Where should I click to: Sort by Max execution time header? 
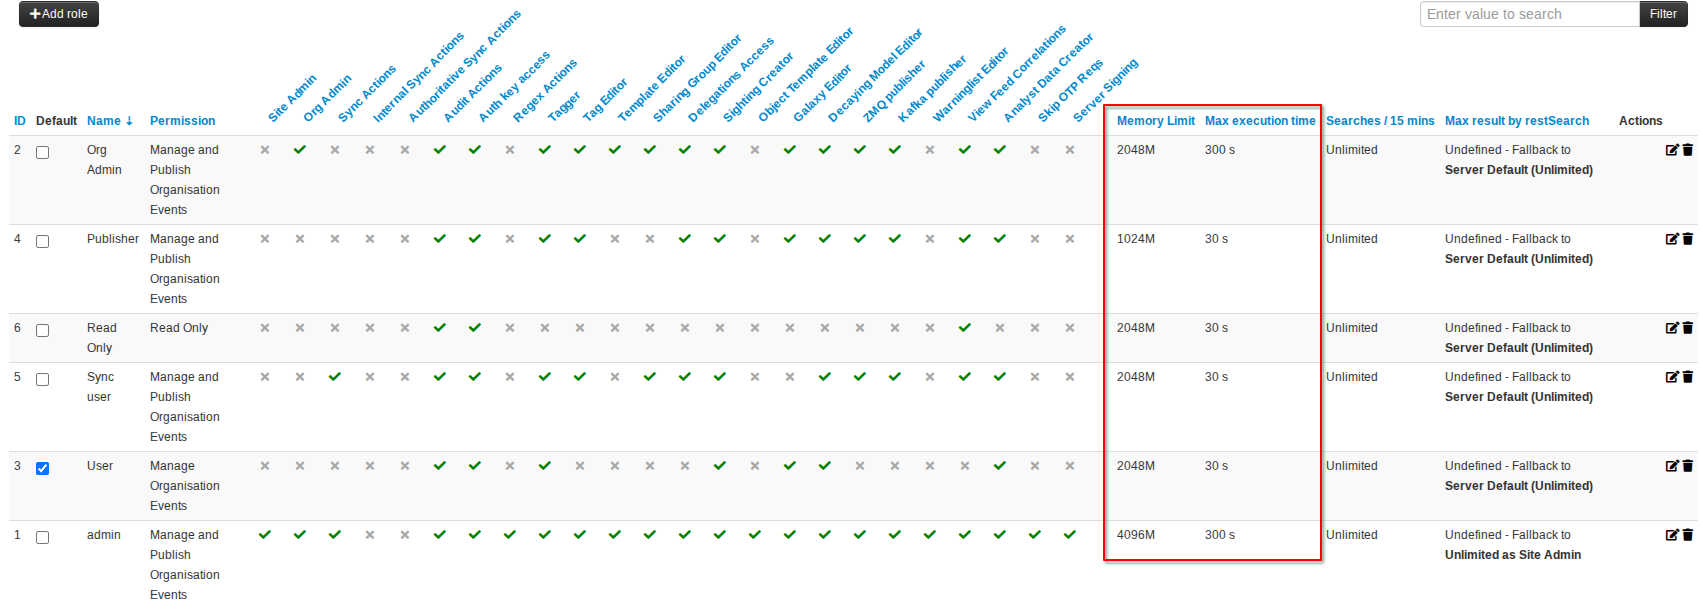coord(1259,121)
